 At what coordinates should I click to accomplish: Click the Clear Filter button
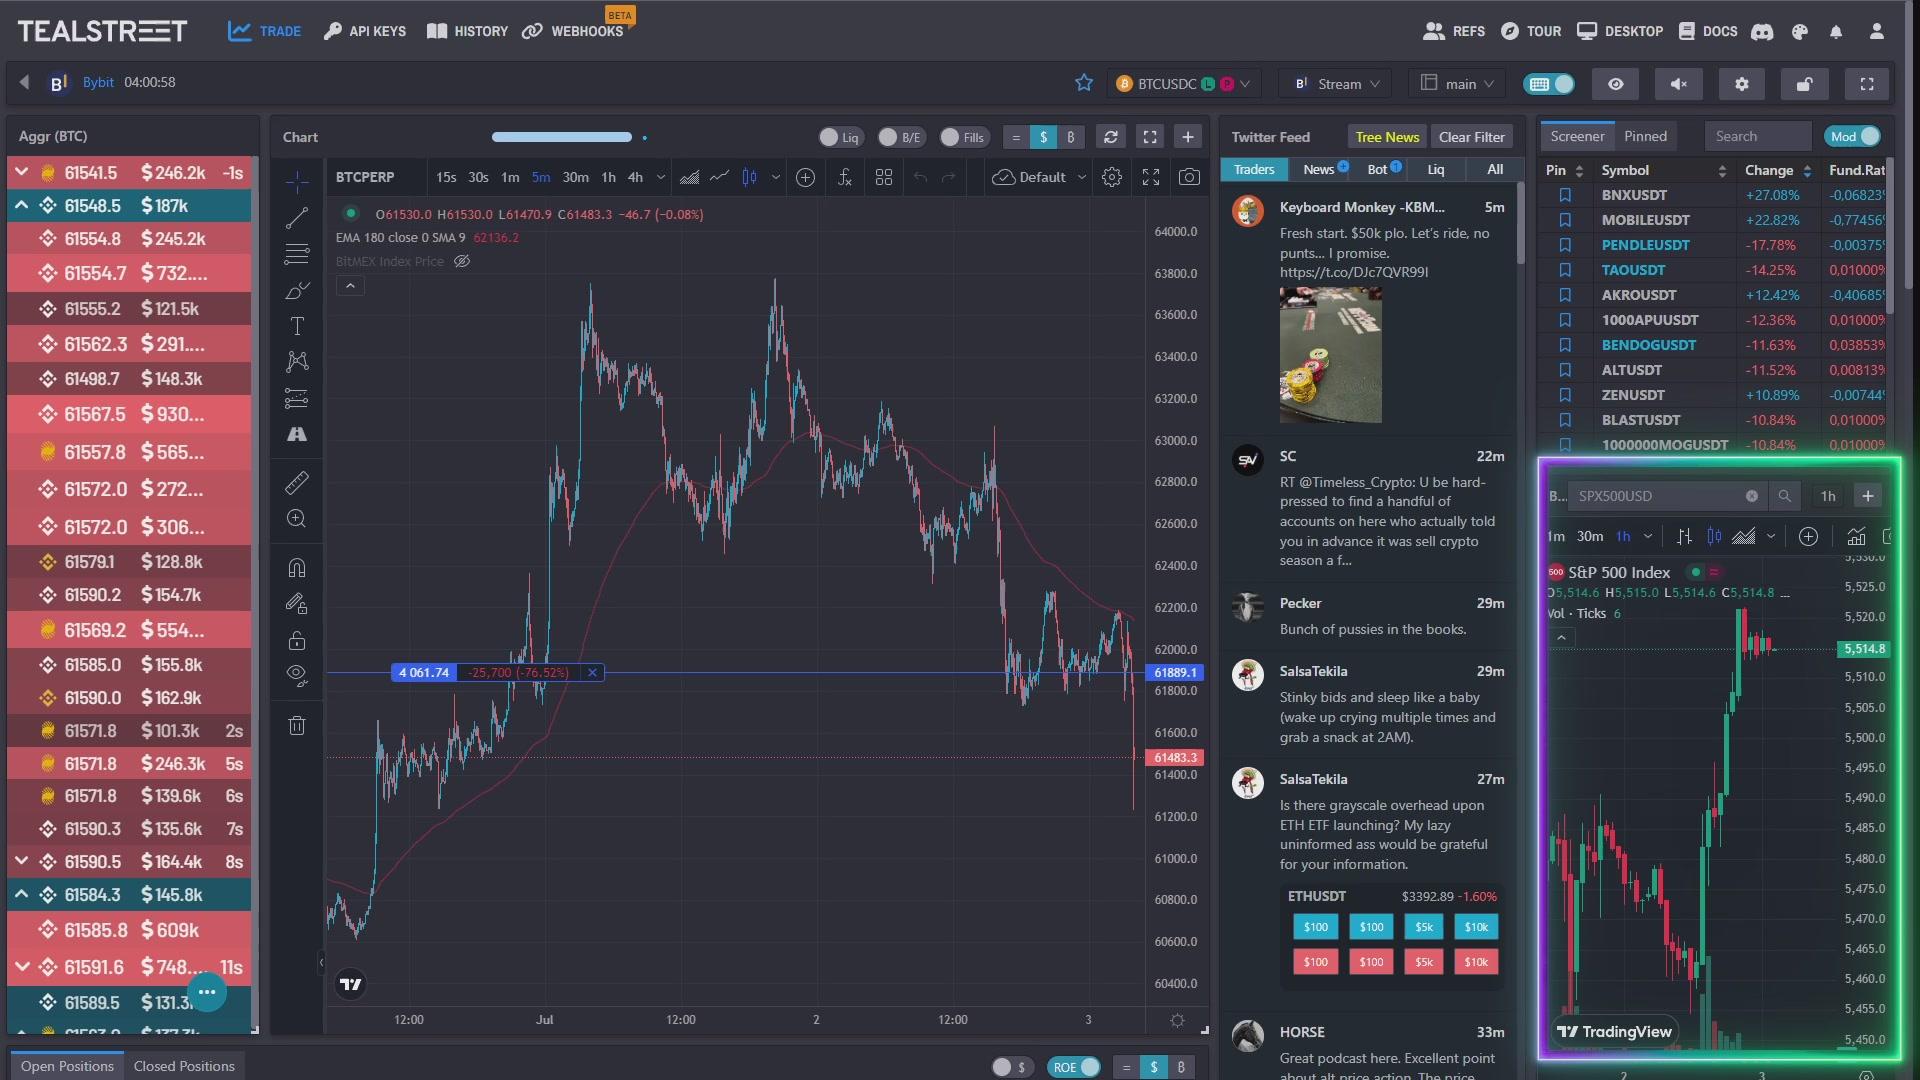coord(1471,137)
